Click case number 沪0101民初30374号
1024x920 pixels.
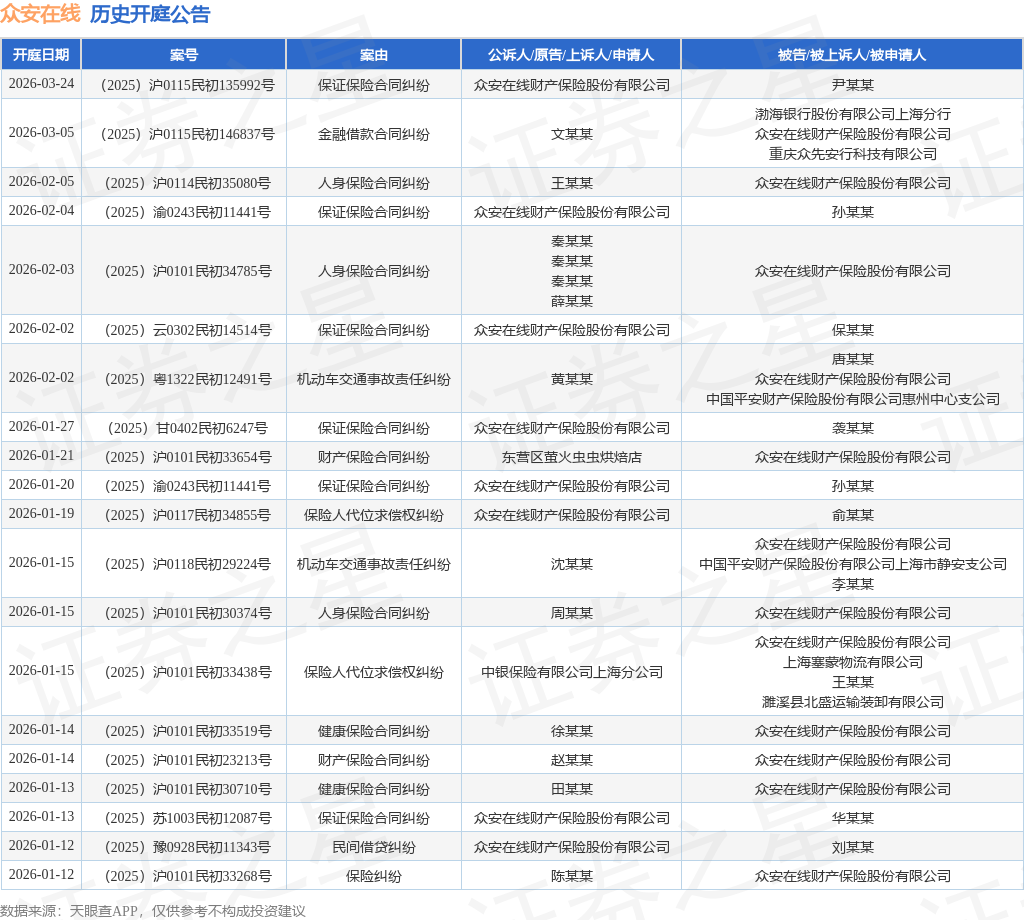pos(212,613)
